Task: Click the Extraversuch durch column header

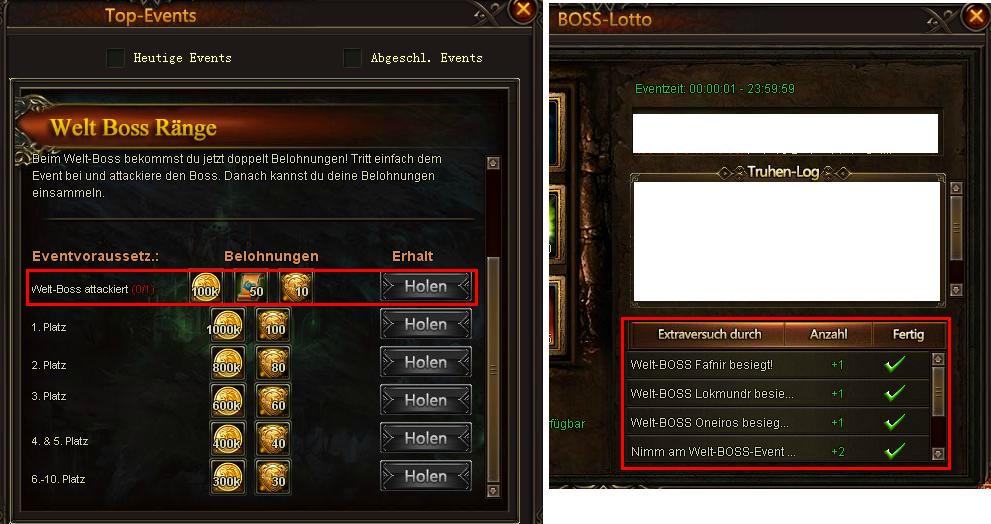Action: pyautogui.click(x=709, y=334)
